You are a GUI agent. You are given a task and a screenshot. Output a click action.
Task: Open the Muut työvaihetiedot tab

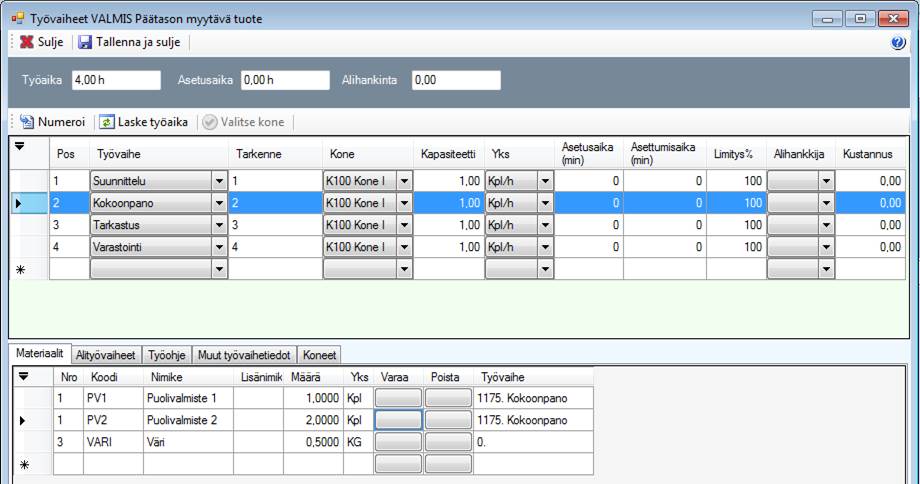click(x=244, y=355)
